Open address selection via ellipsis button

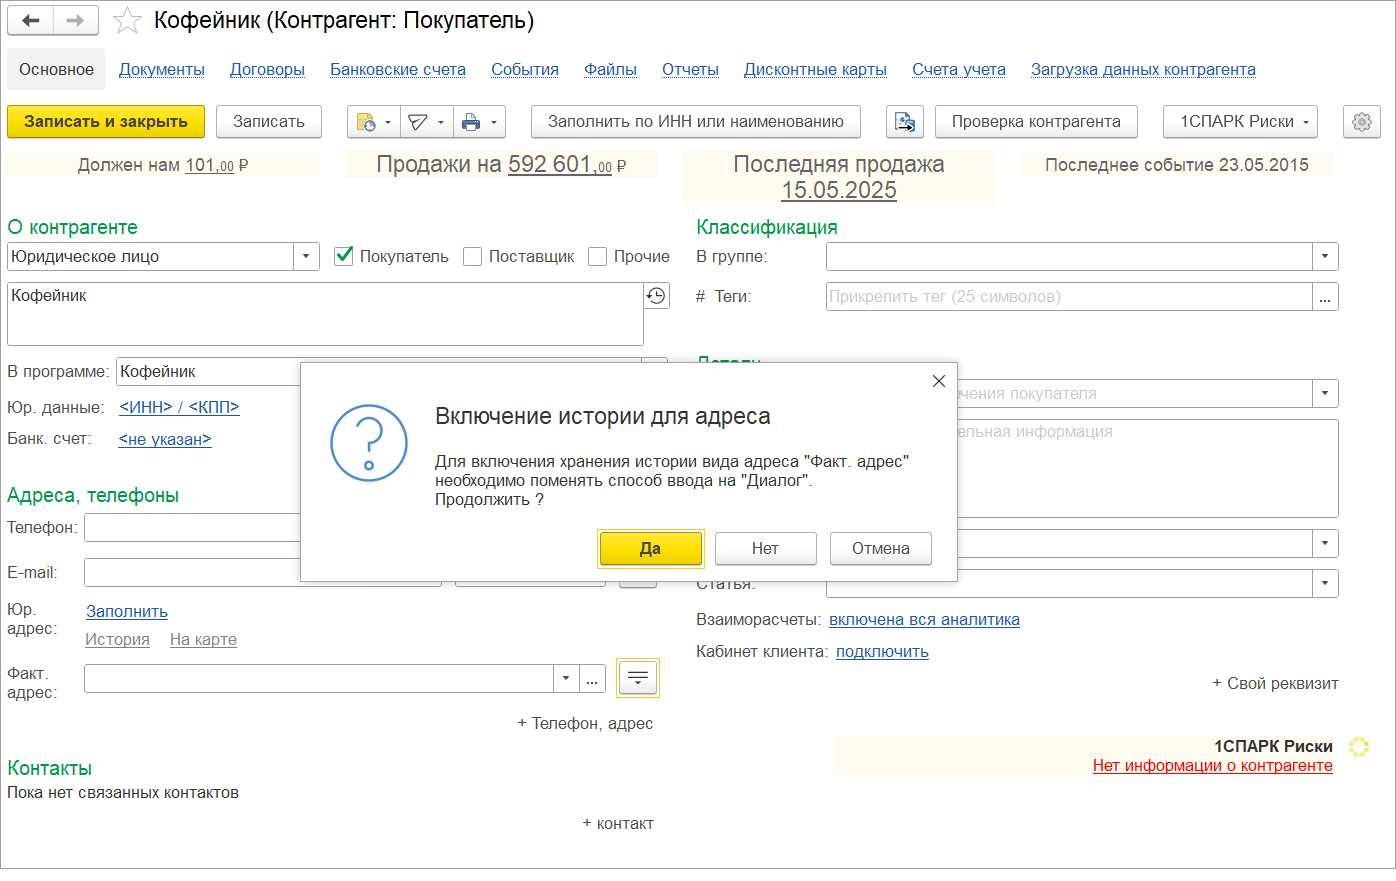pyautogui.click(x=592, y=677)
